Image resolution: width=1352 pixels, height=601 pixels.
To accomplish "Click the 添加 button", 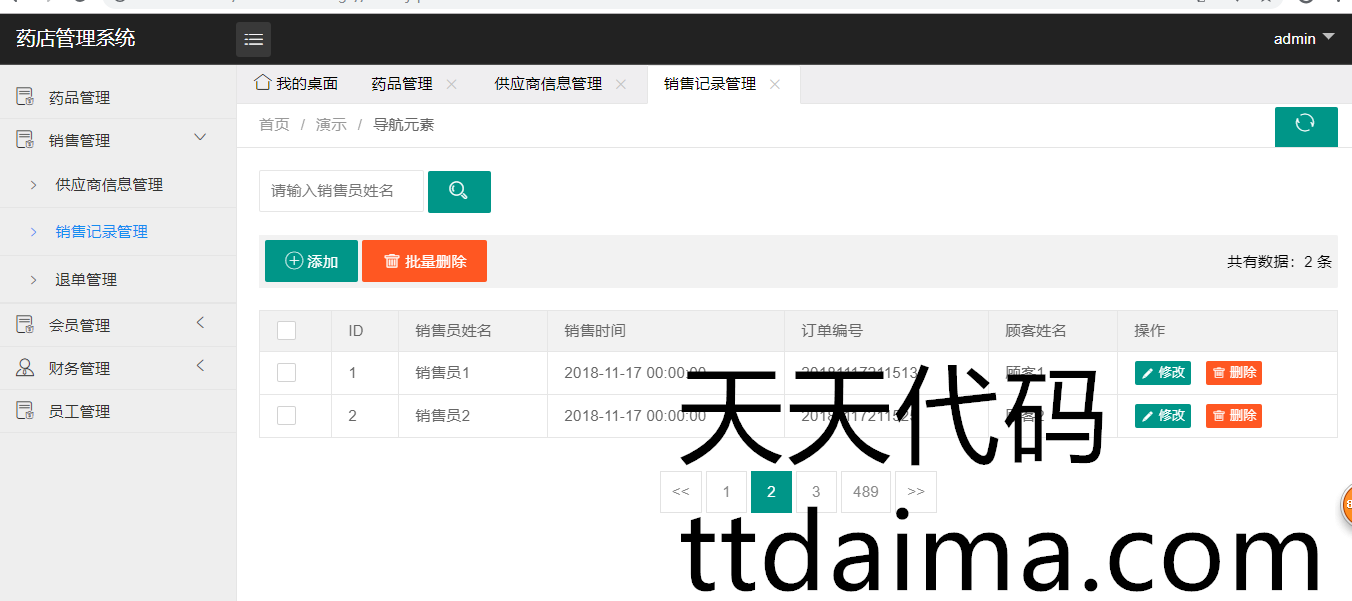I will tap(311, 261).
